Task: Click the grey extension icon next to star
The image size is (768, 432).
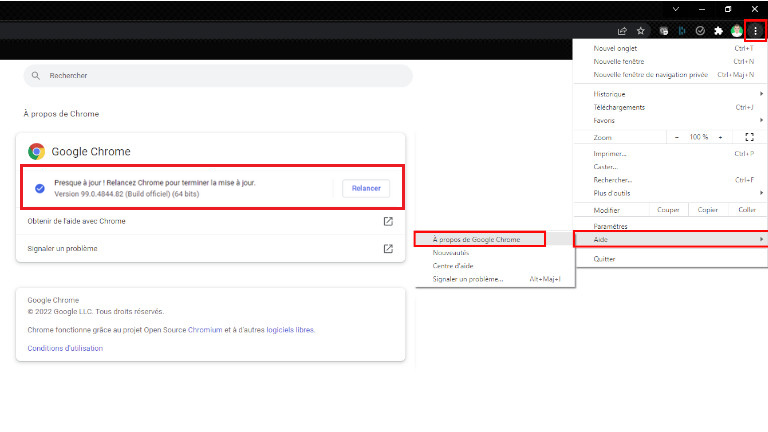Action: point(664,31)
